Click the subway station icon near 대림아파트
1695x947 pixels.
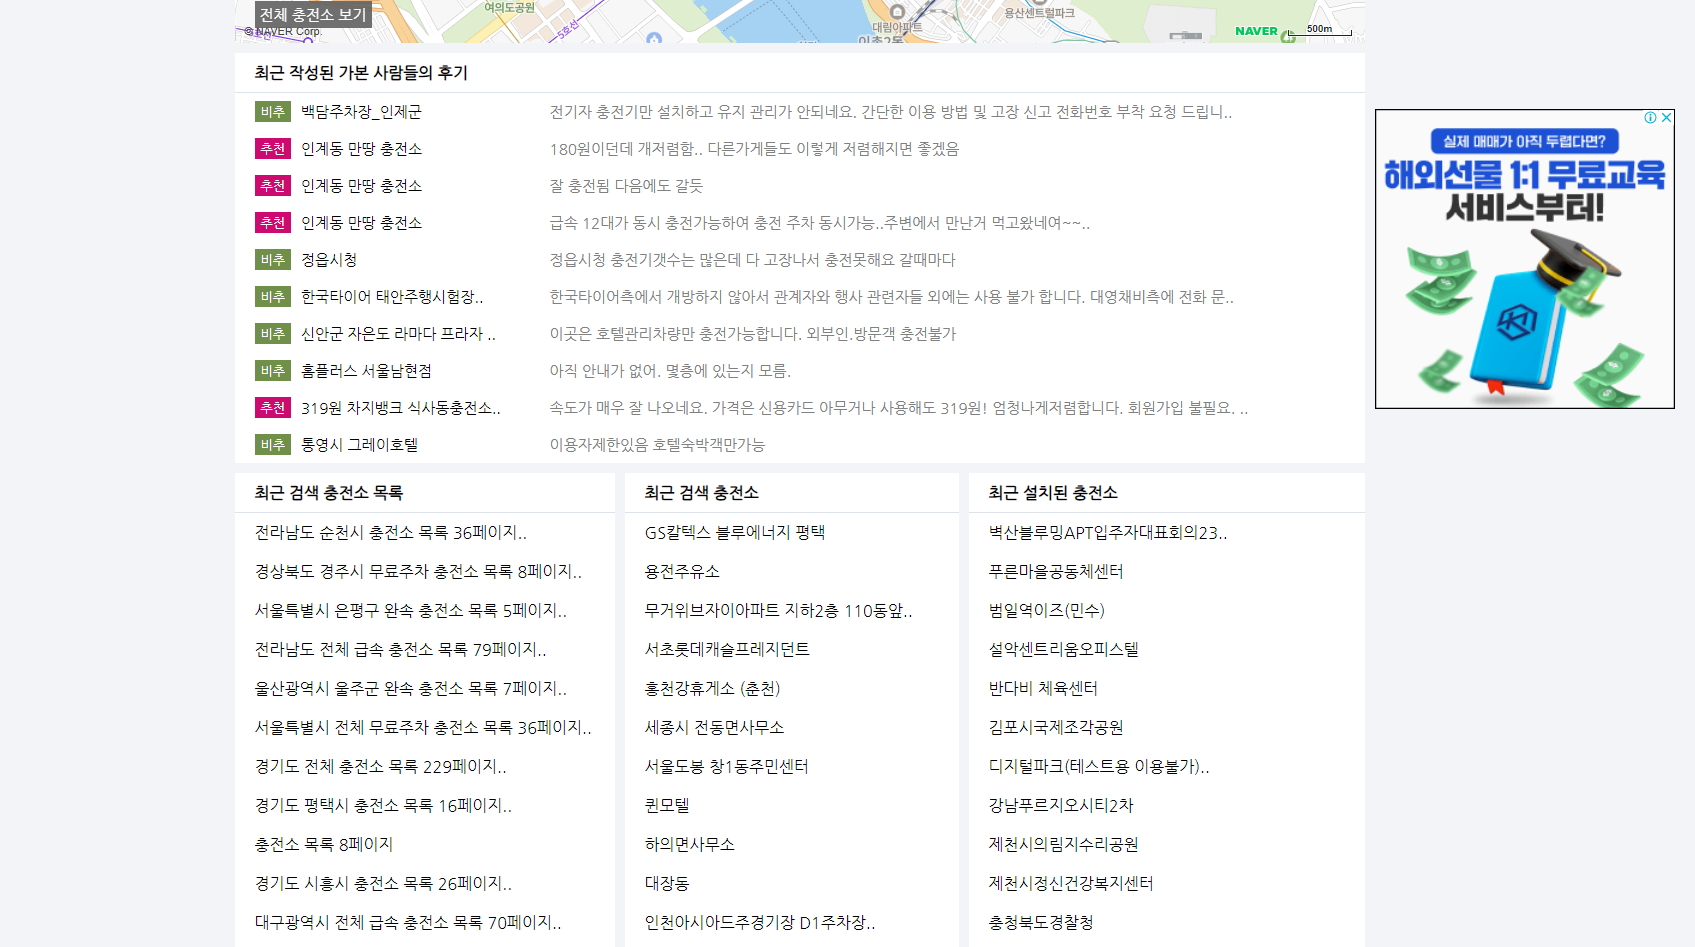click(897, 11)
